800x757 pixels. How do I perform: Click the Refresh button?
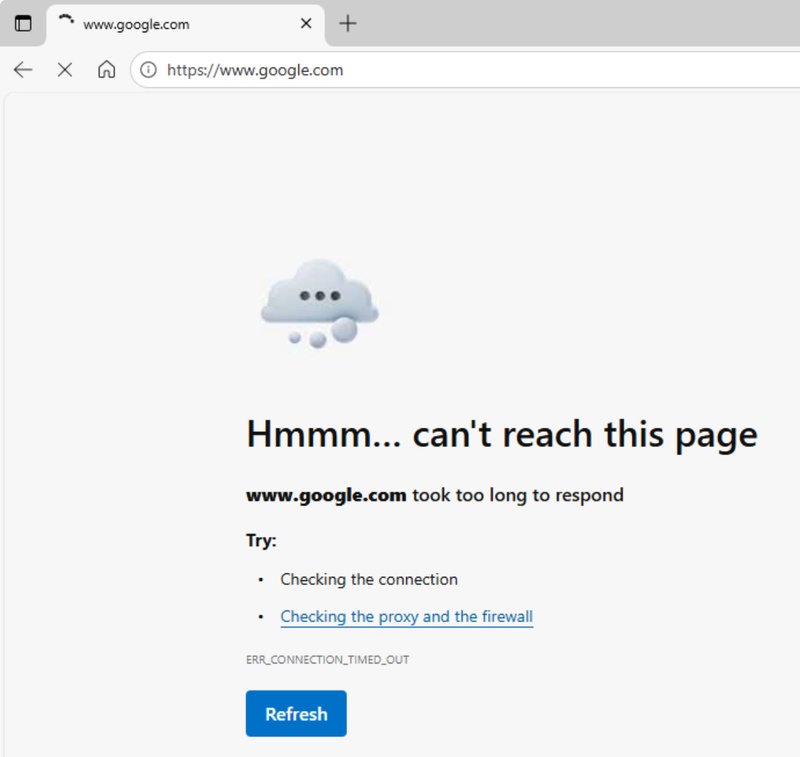pyautogui.click(x=296, y=714)
